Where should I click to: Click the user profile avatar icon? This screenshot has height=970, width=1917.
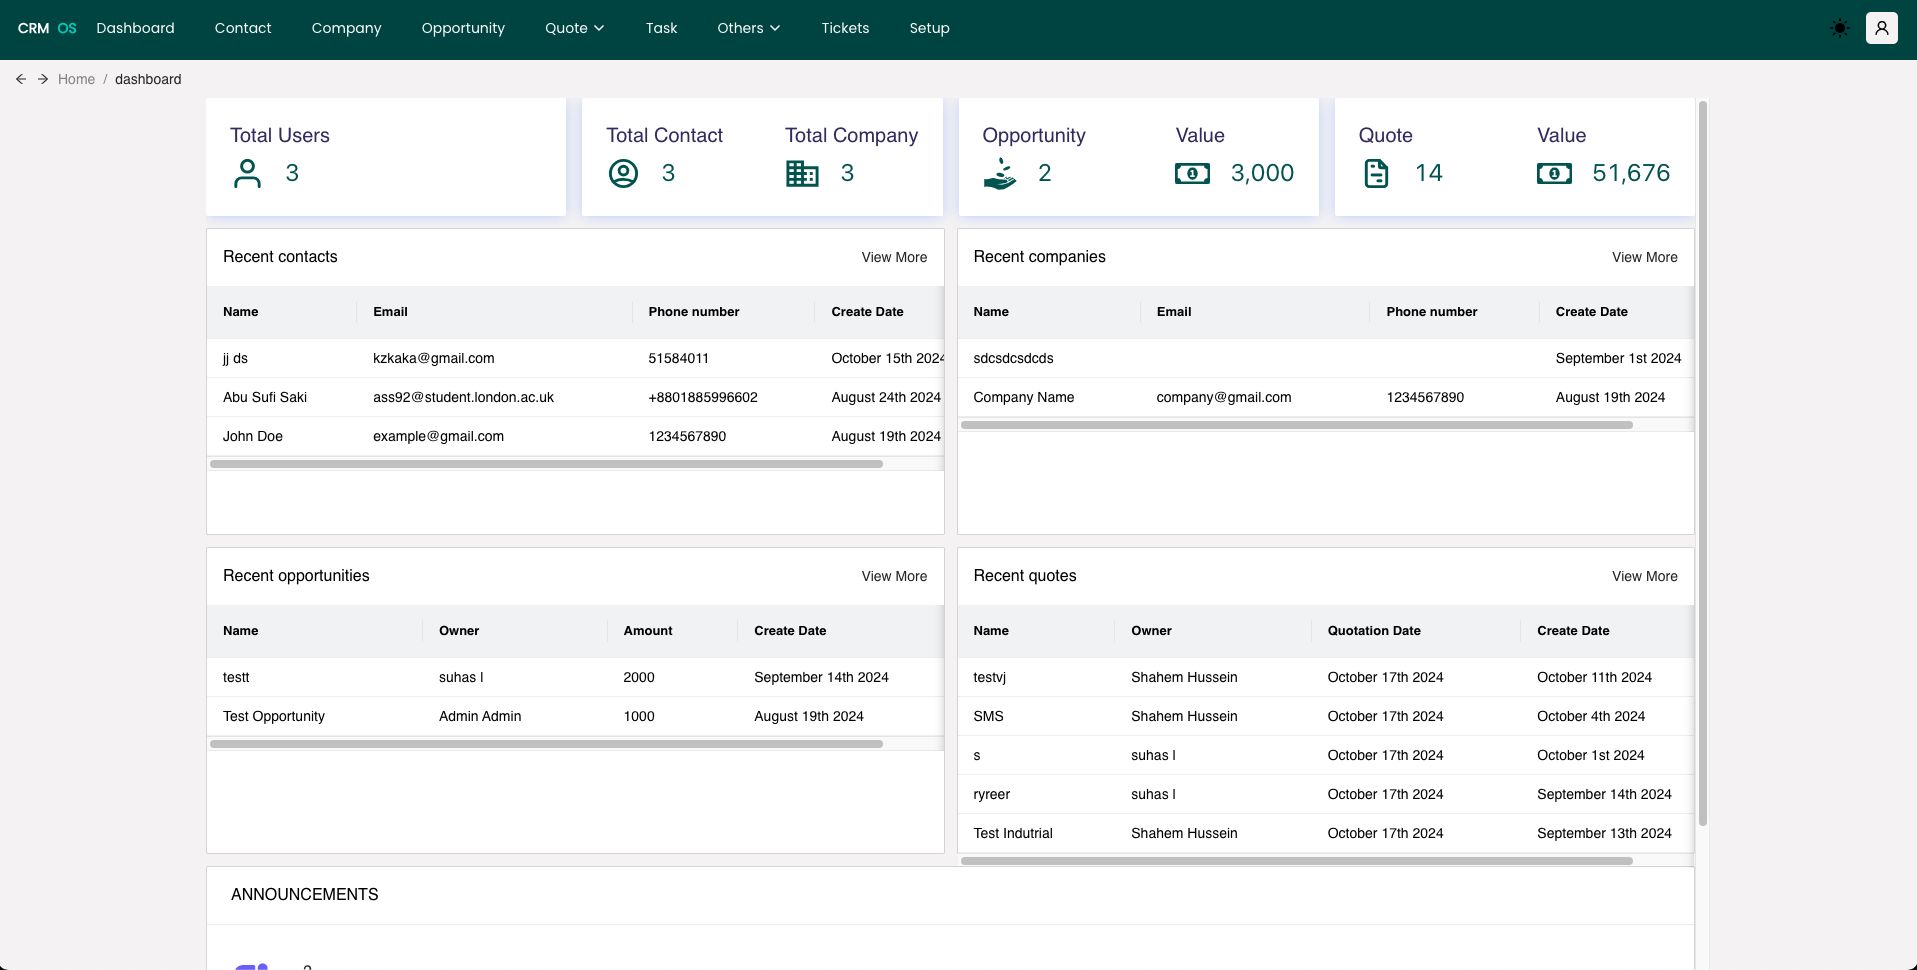tap(1881, 28)
